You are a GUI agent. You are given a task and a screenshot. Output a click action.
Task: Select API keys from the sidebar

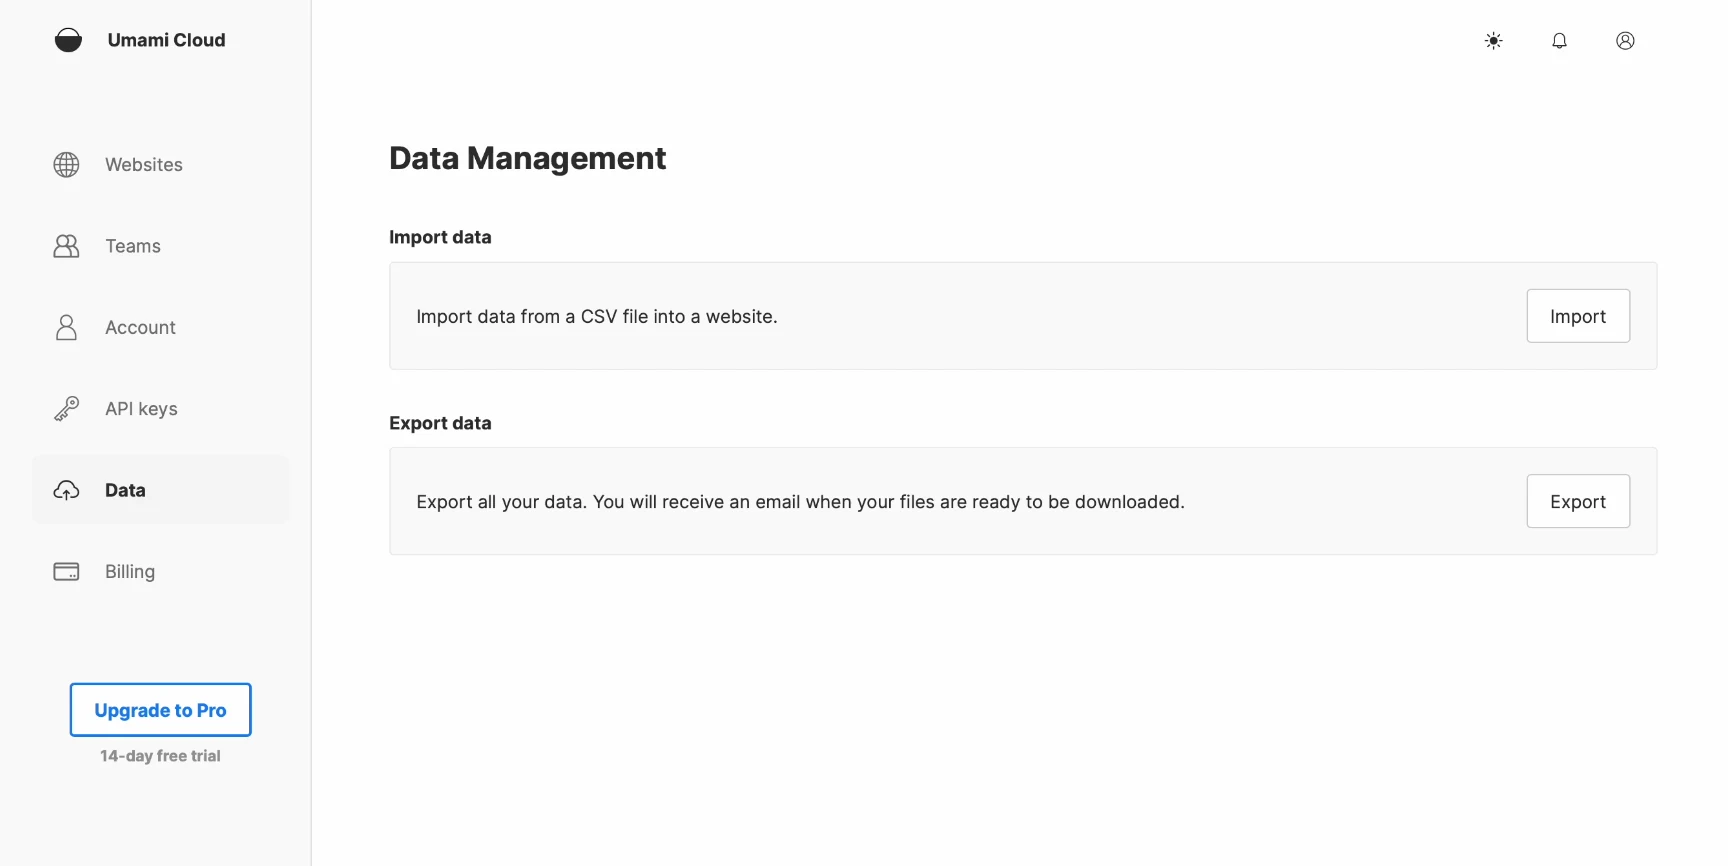[x=141, y=408]
